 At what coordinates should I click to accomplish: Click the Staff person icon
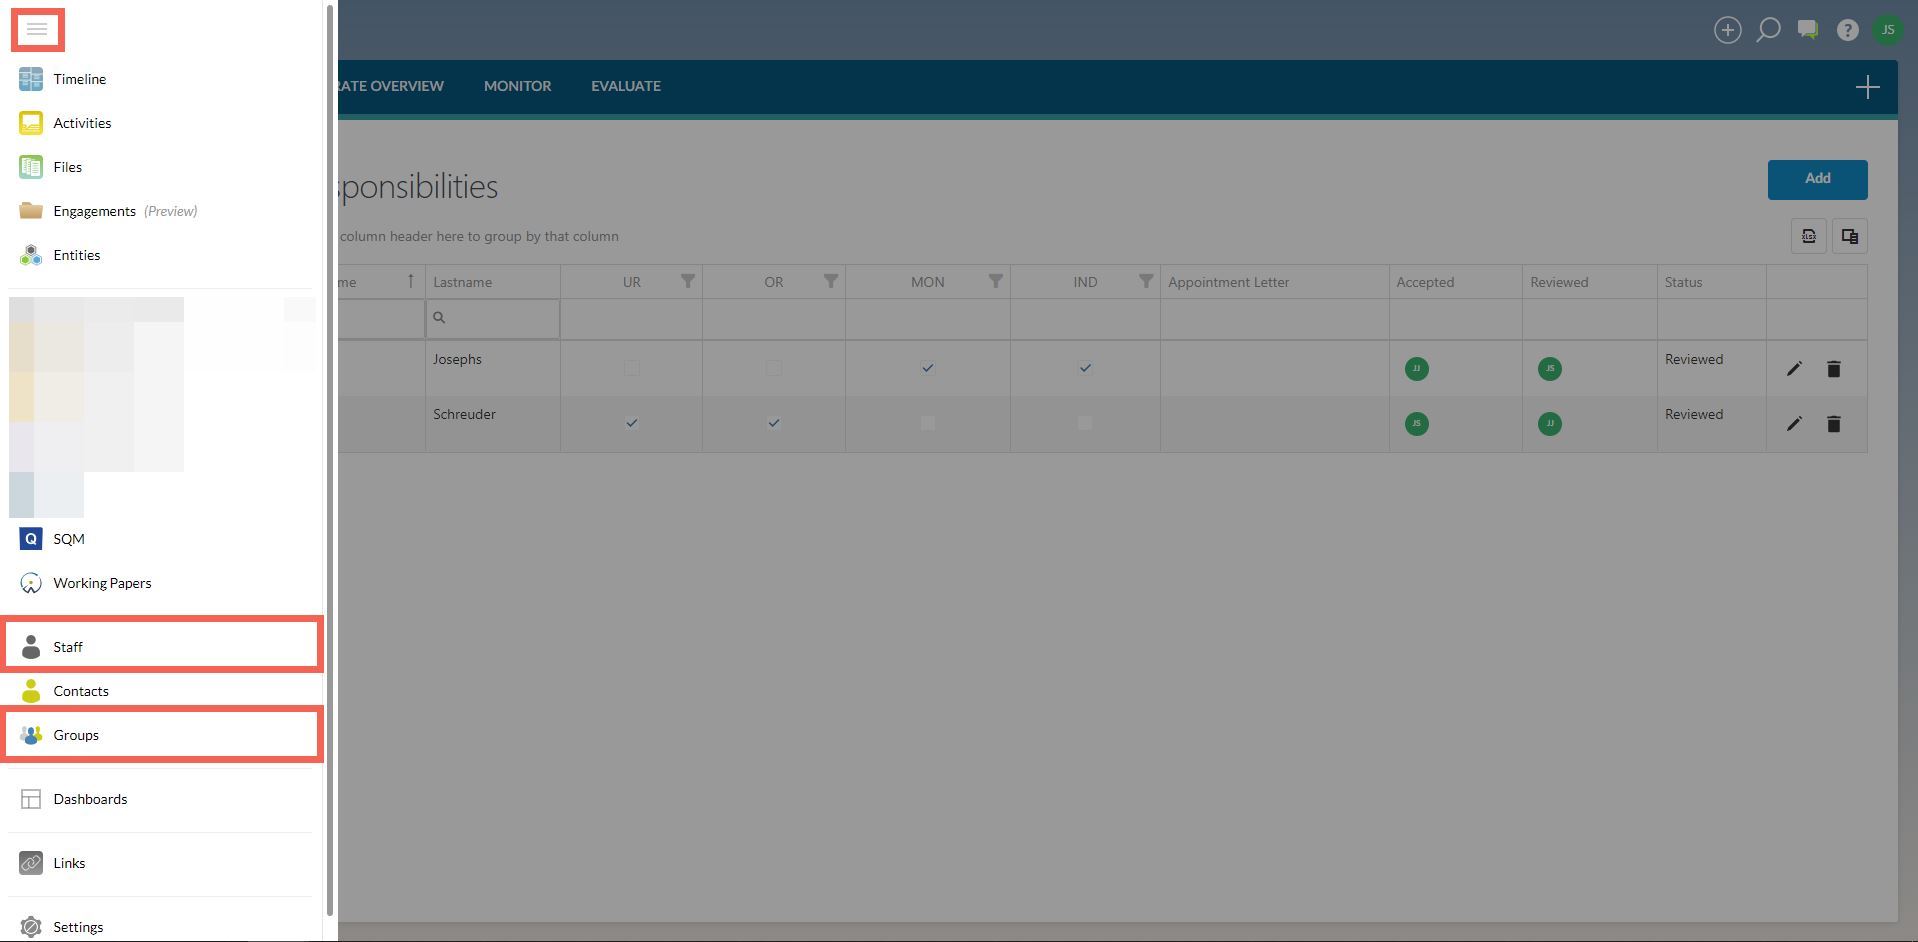point(31,647)
